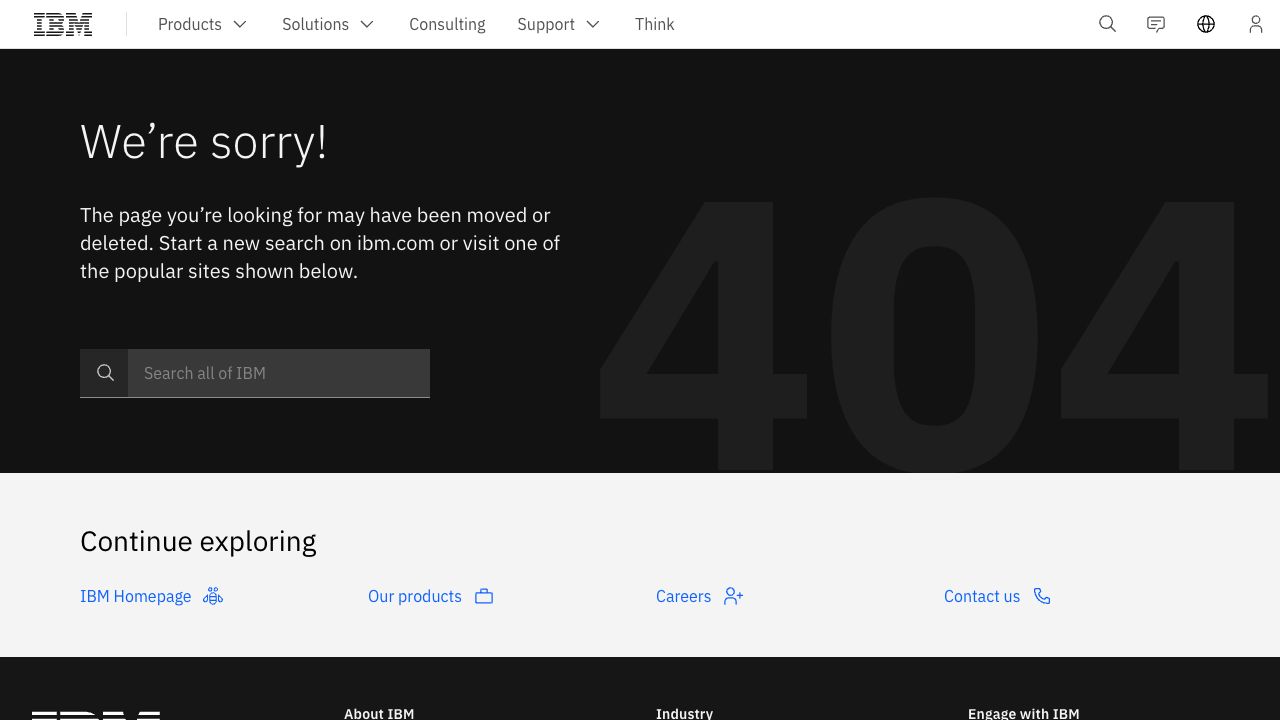
Task: Open the Think menu item
Action: [654, 24]
